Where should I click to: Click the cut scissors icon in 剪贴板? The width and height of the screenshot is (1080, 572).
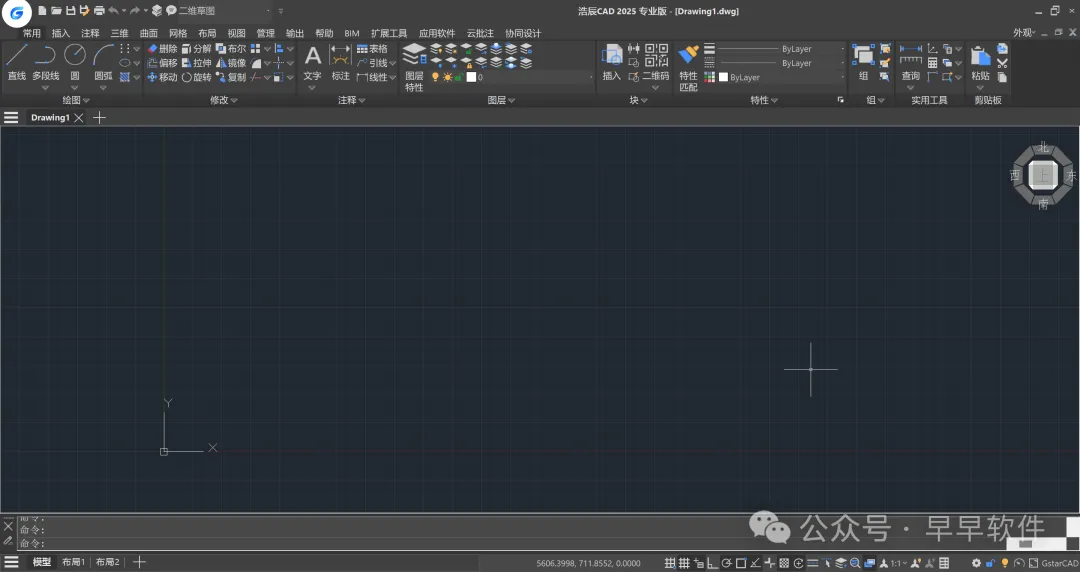coord(1002,63)
